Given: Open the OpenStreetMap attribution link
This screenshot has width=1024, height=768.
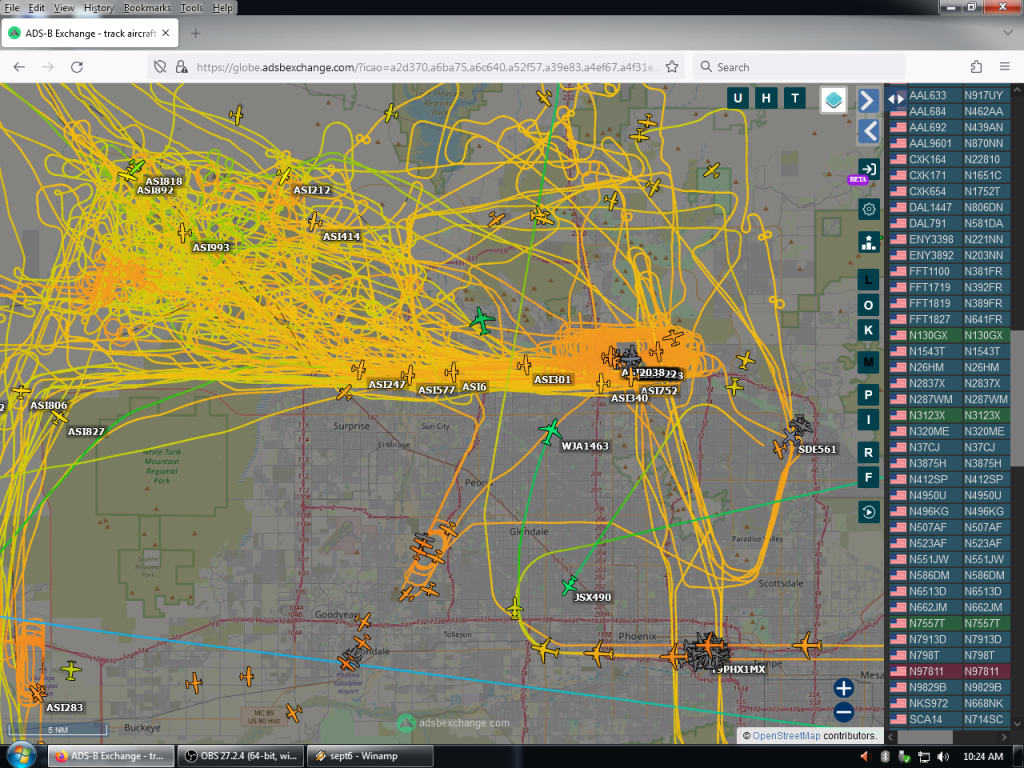Looking at the screenshot, I should pos(786,735).
